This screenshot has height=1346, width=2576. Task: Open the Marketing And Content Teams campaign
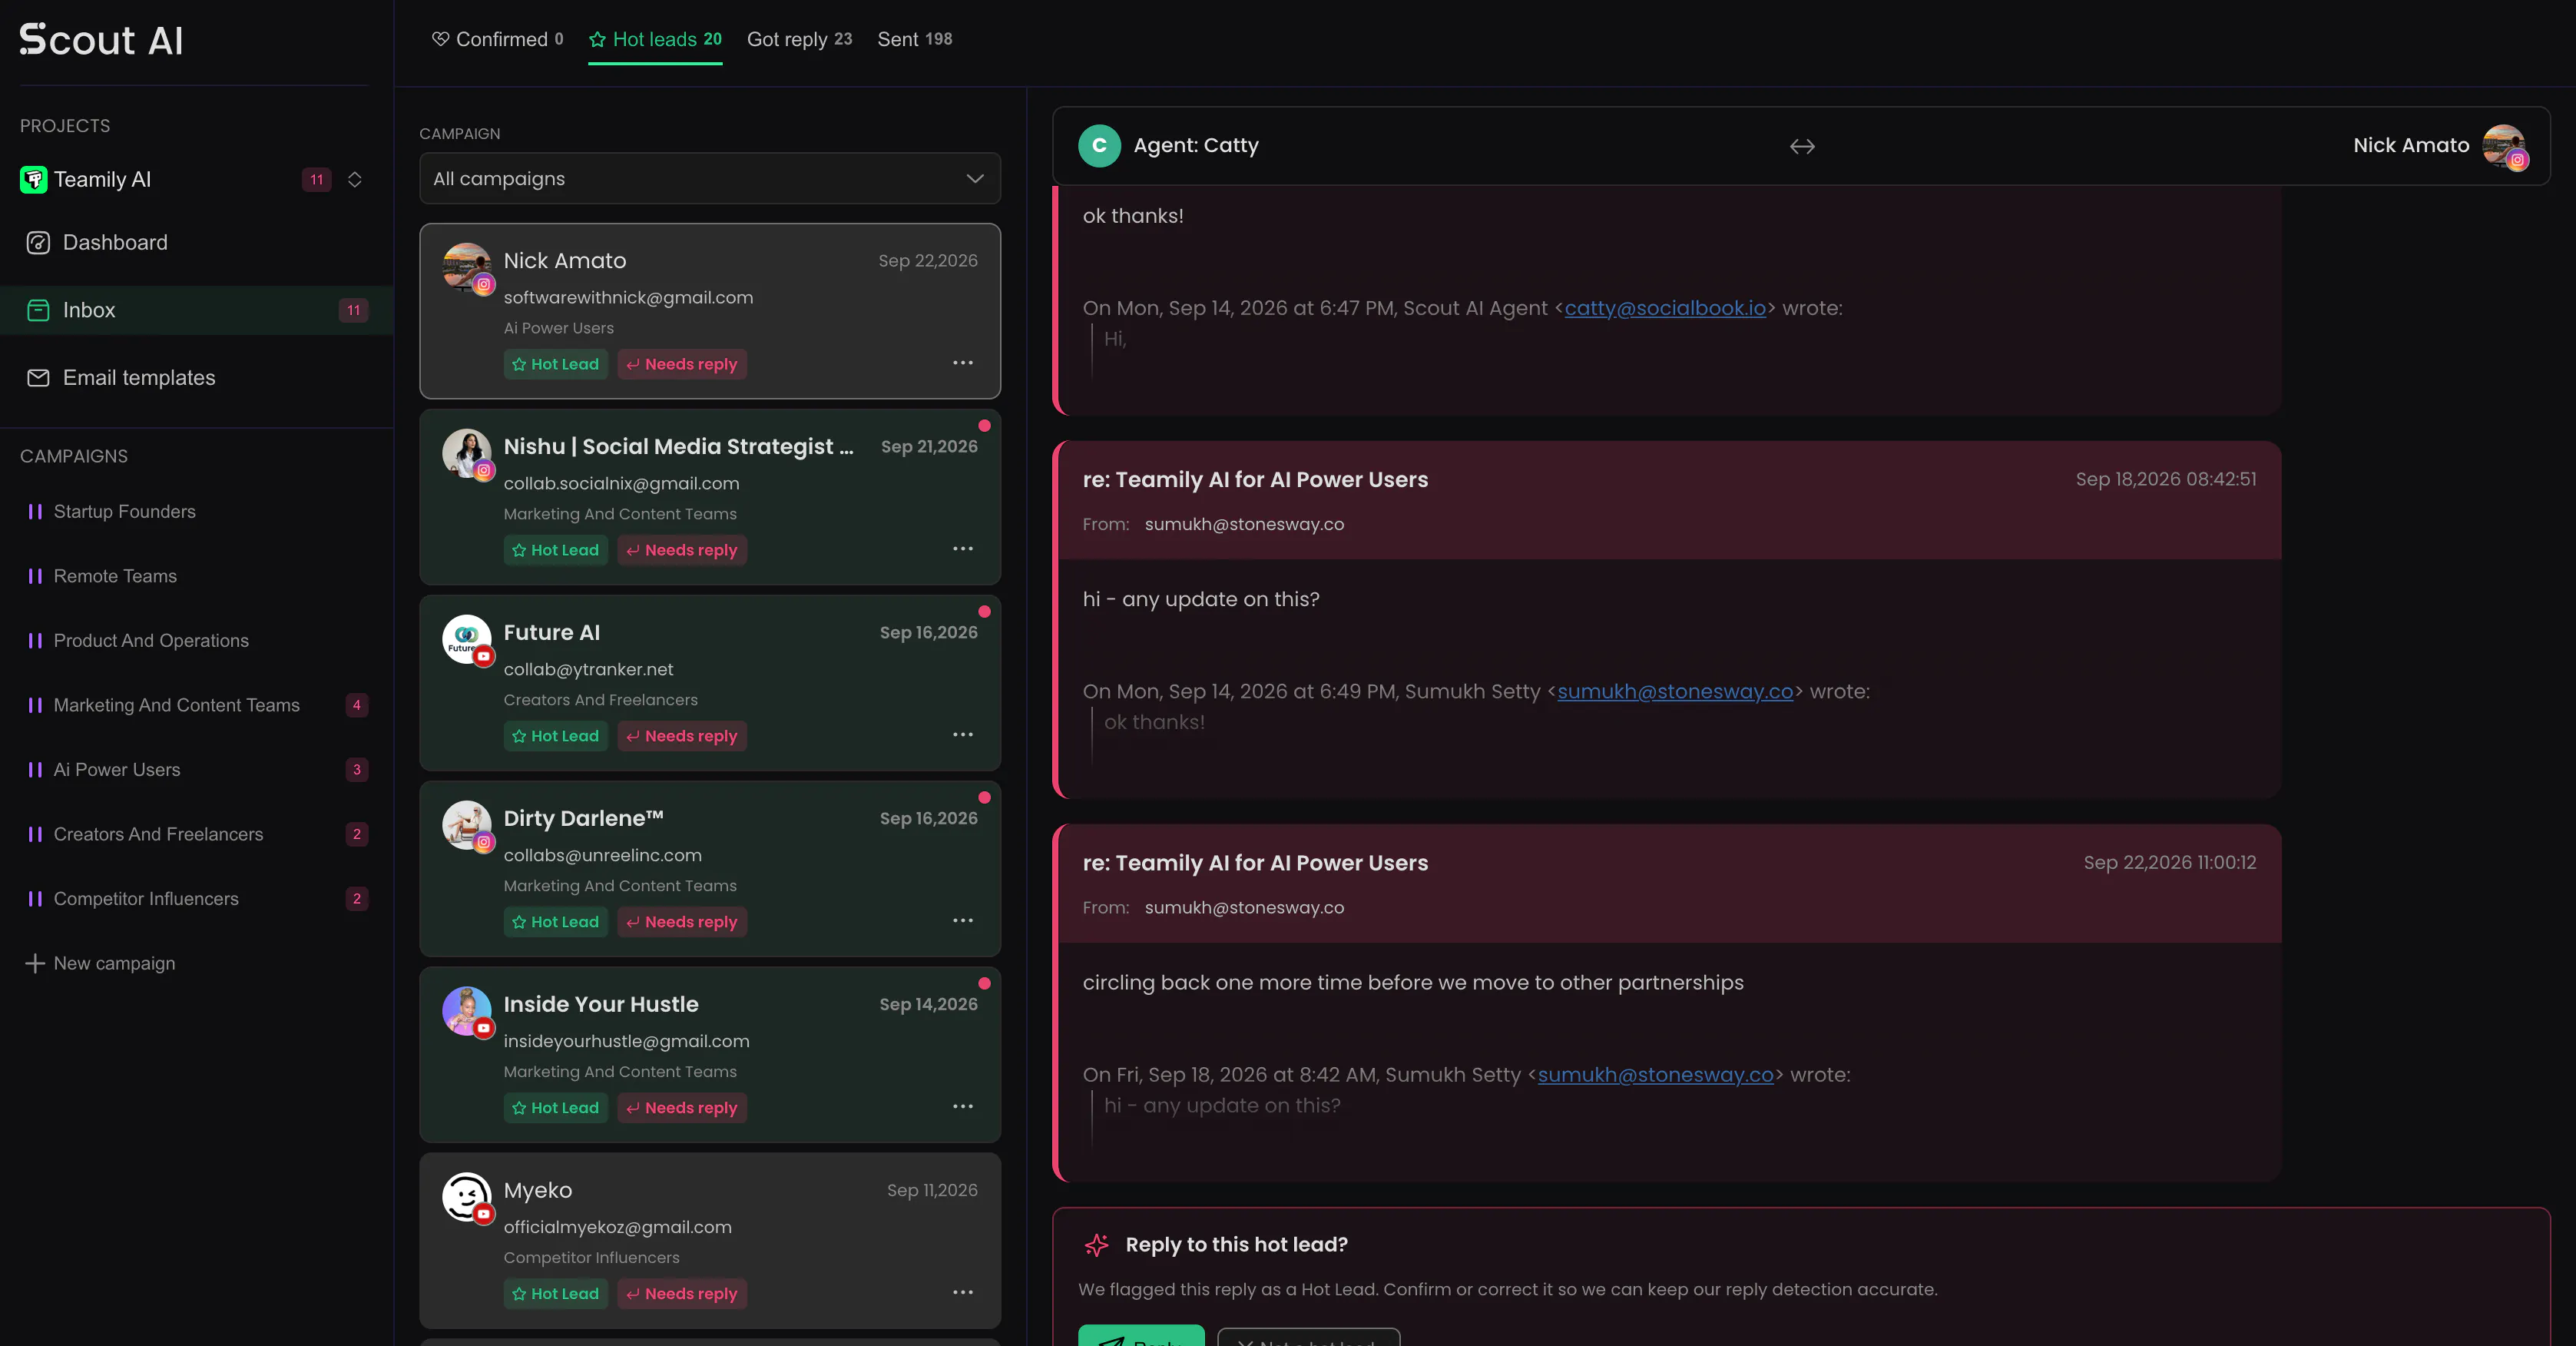point(176,705)
